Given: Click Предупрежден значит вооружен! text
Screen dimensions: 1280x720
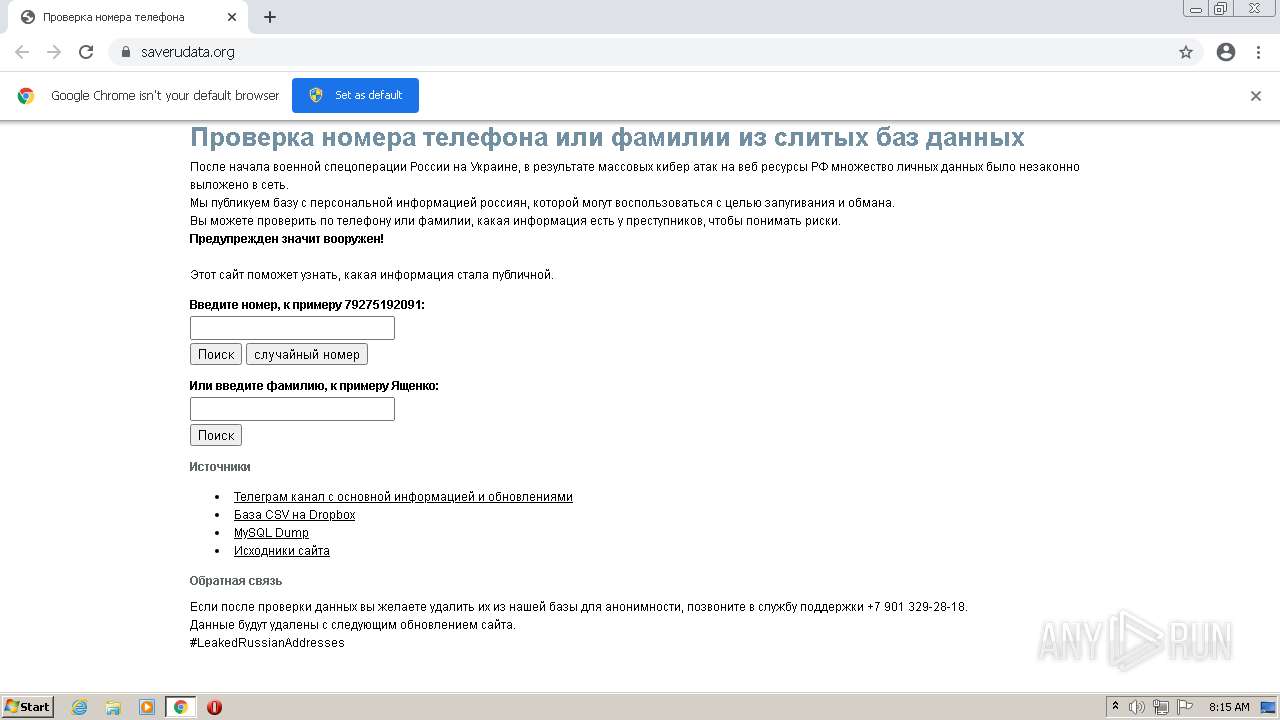Looking at the screenshot, I should (287, 239).
